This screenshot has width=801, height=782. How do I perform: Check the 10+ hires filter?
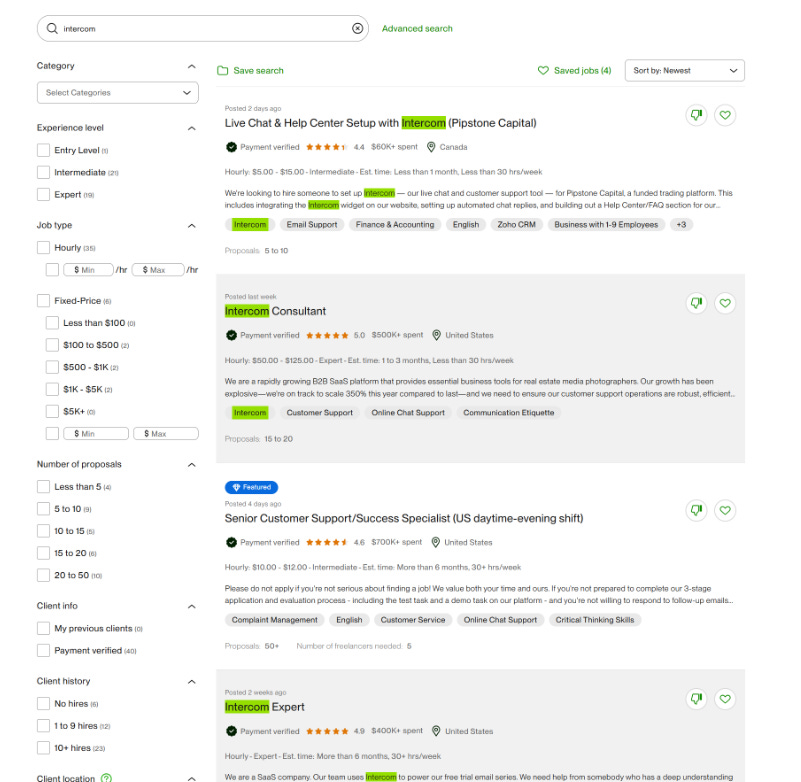tap(43, 748)
